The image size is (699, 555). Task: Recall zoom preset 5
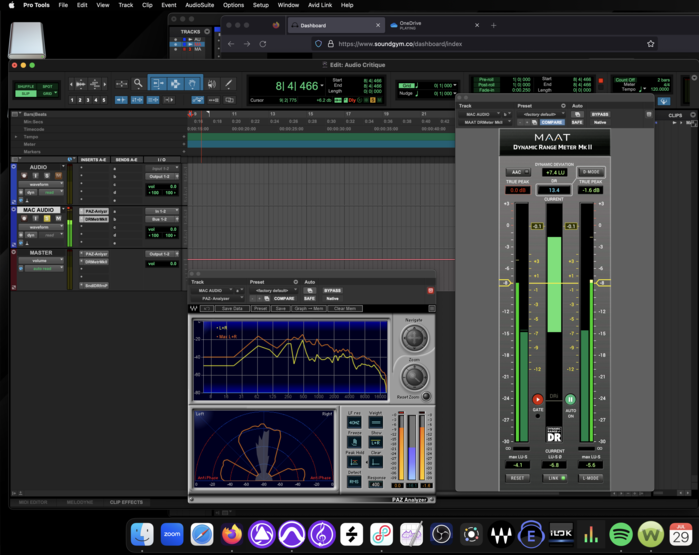point(104,100)
